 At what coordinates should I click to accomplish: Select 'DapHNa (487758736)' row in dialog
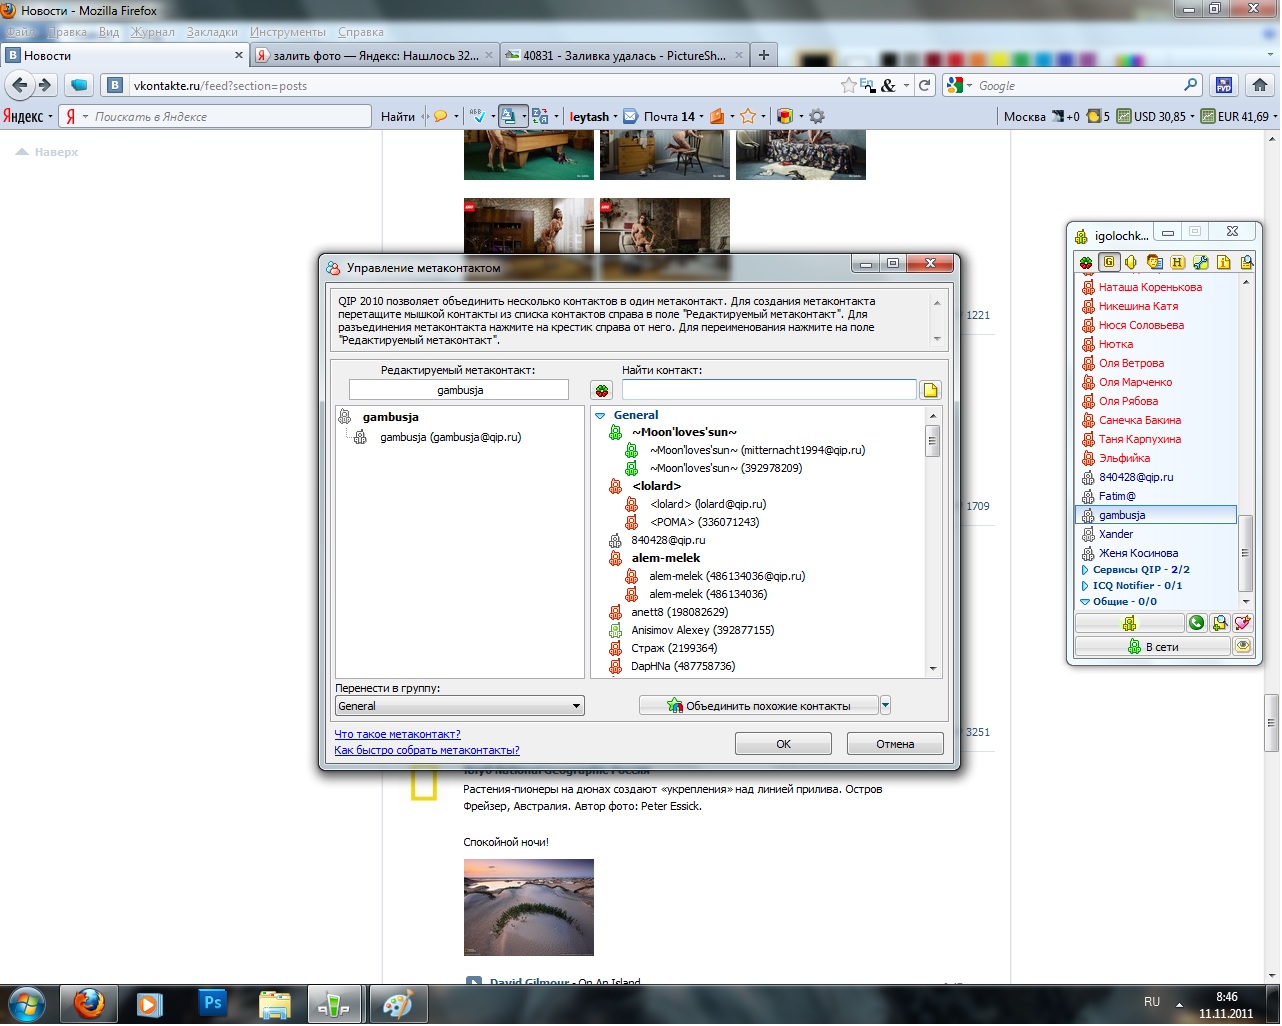[x=683, y=666]
